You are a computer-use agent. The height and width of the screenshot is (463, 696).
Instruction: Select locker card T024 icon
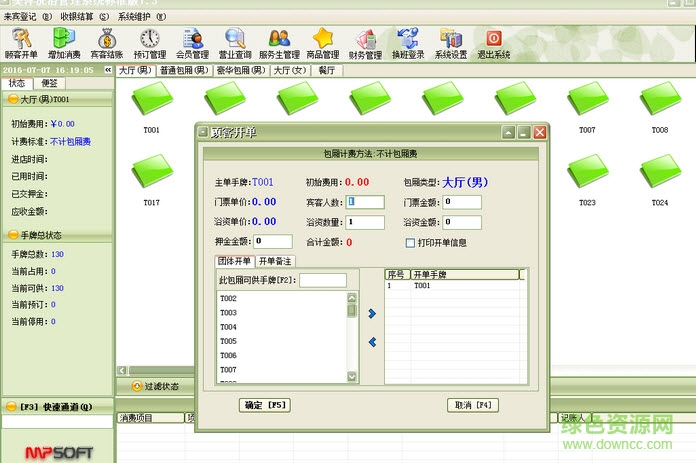pos(660,171)
